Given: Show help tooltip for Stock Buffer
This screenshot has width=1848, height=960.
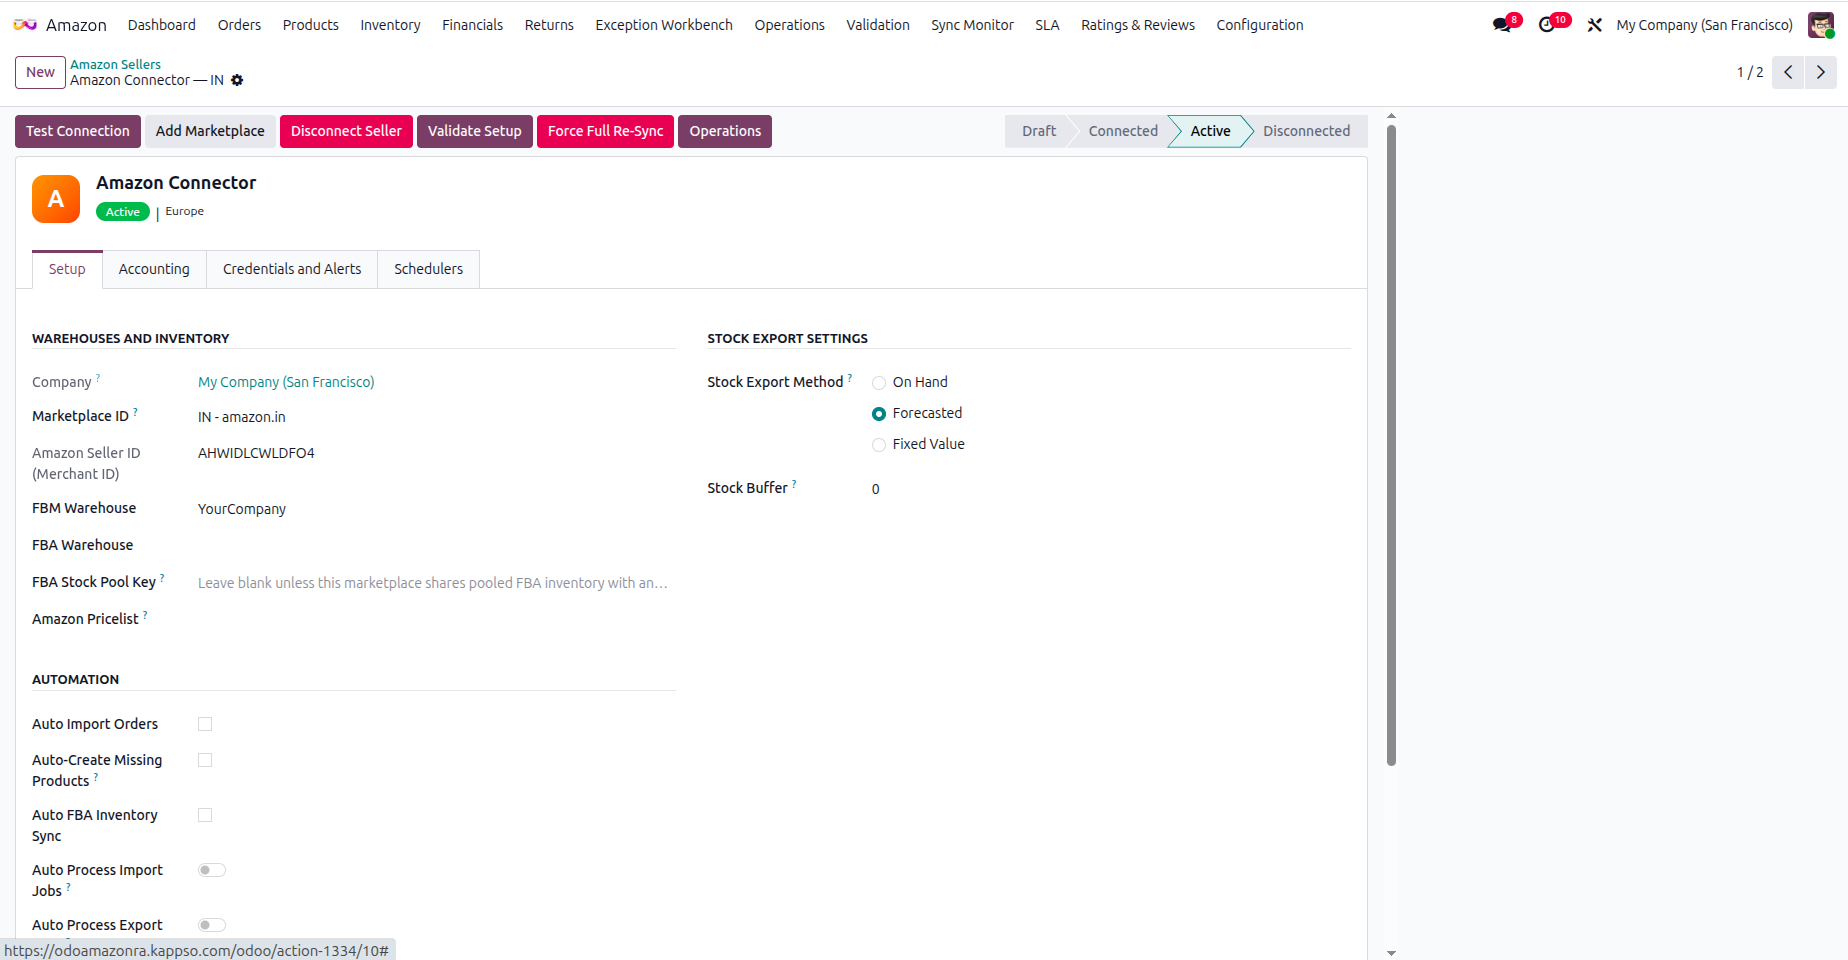Looking at the screenshot, I should click(x=794, y=484).
